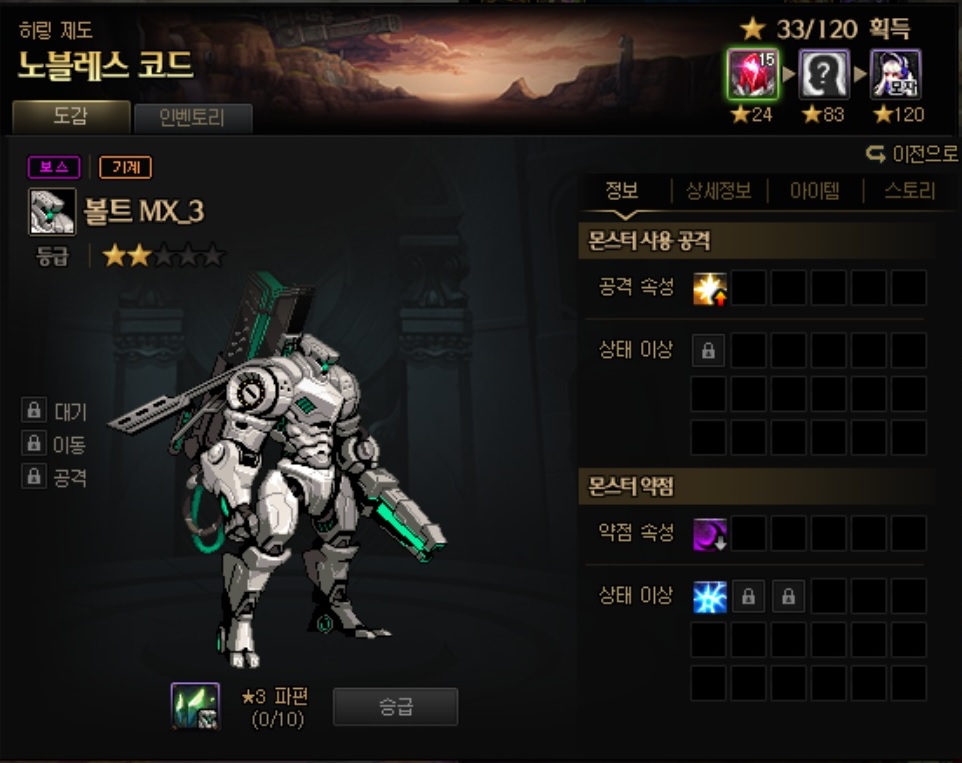Click the red crystal reward icon at star 24

click(753, 74)
